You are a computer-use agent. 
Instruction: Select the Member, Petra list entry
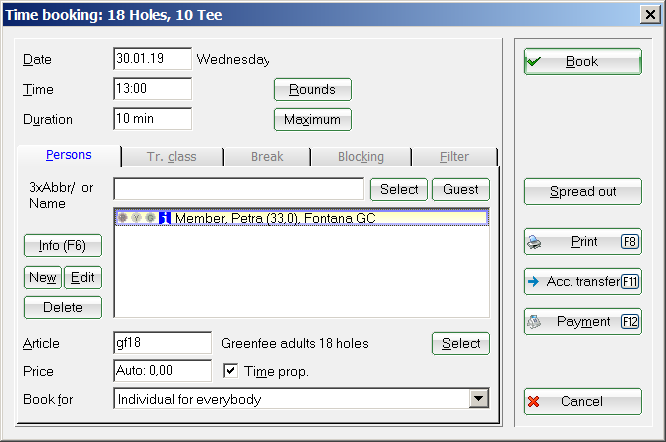pyautogui.click(x=302, y=218)
